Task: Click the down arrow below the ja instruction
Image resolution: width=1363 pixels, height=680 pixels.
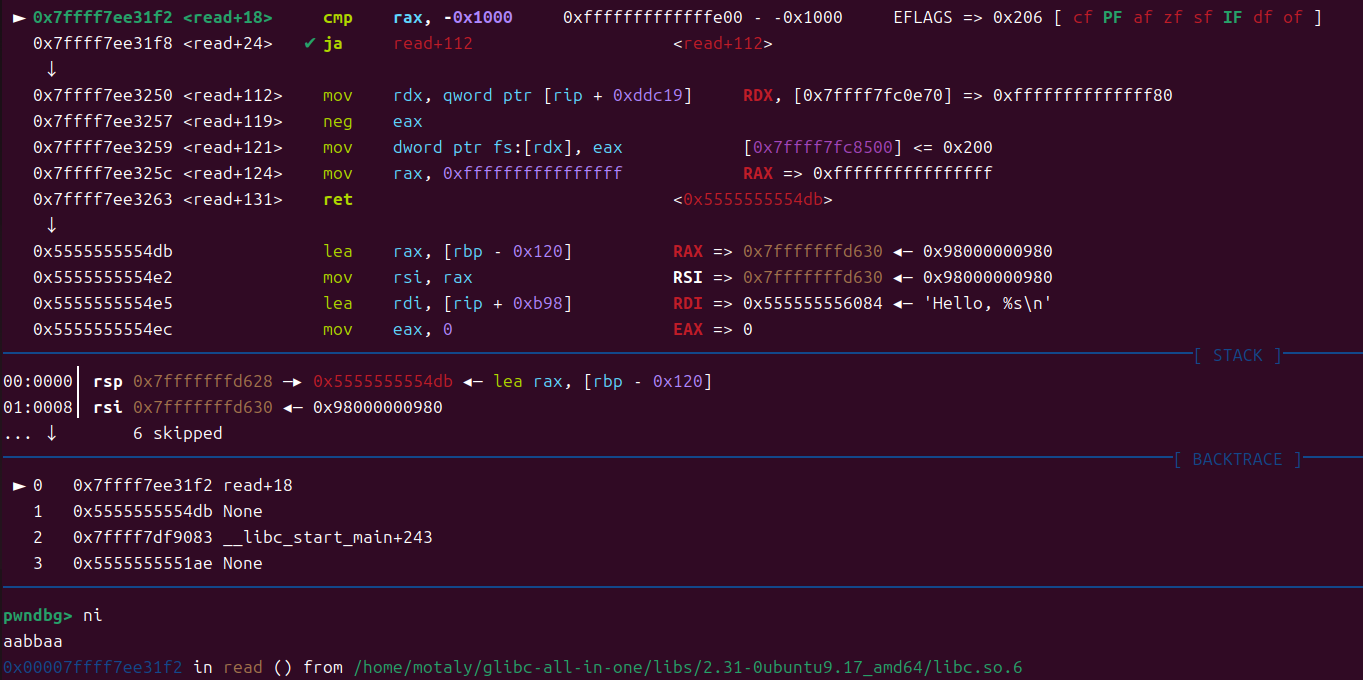Action: pyautogui.click(x=51, y=69)
